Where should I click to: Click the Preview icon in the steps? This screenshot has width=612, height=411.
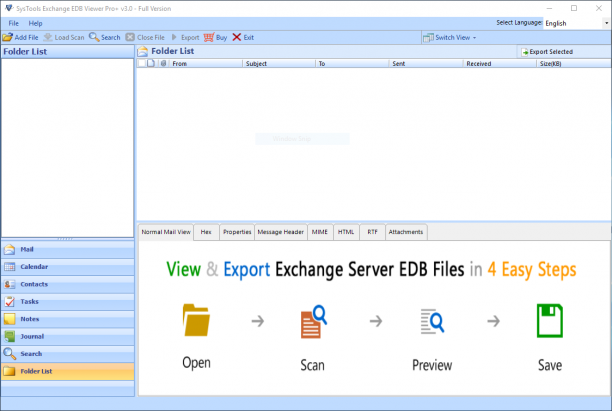(432, 322)
